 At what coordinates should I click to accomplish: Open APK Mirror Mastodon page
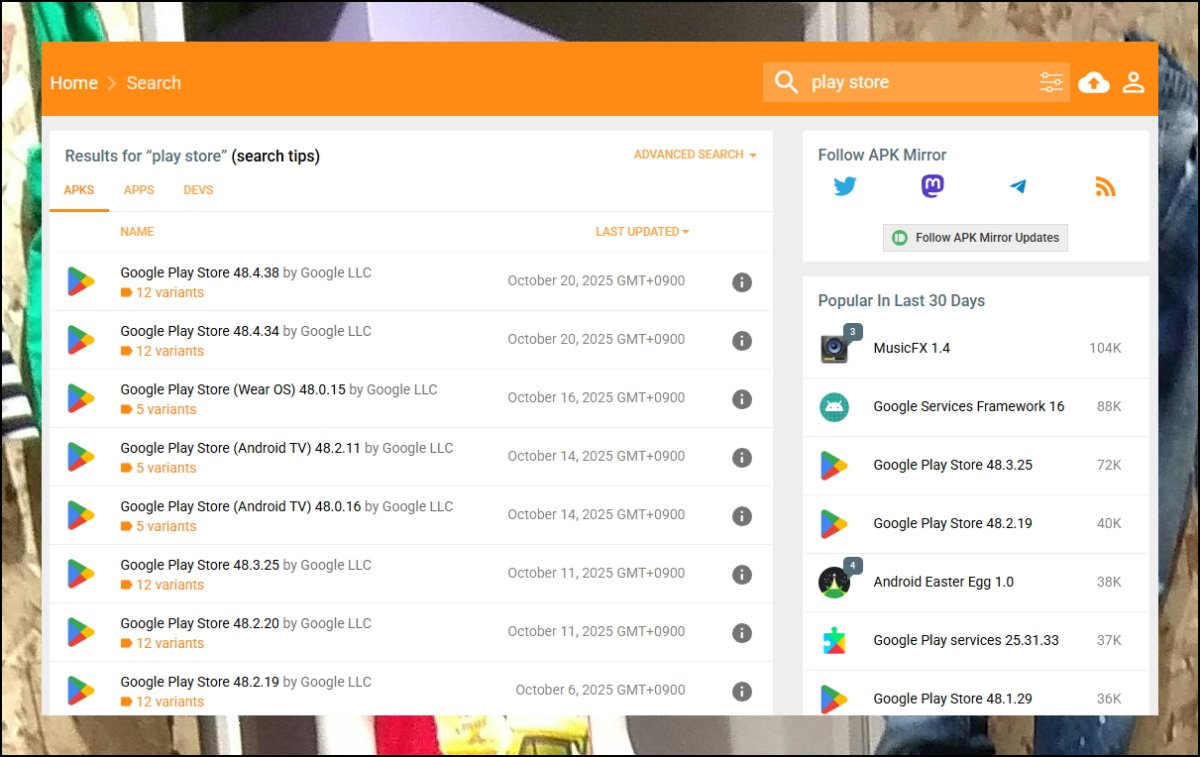pos(932,186)
